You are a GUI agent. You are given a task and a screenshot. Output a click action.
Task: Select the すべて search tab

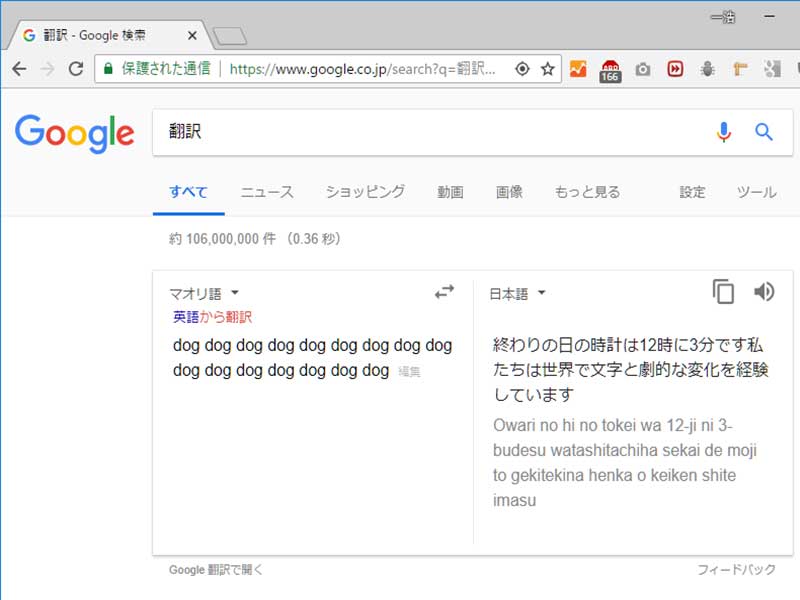point(188,192)
